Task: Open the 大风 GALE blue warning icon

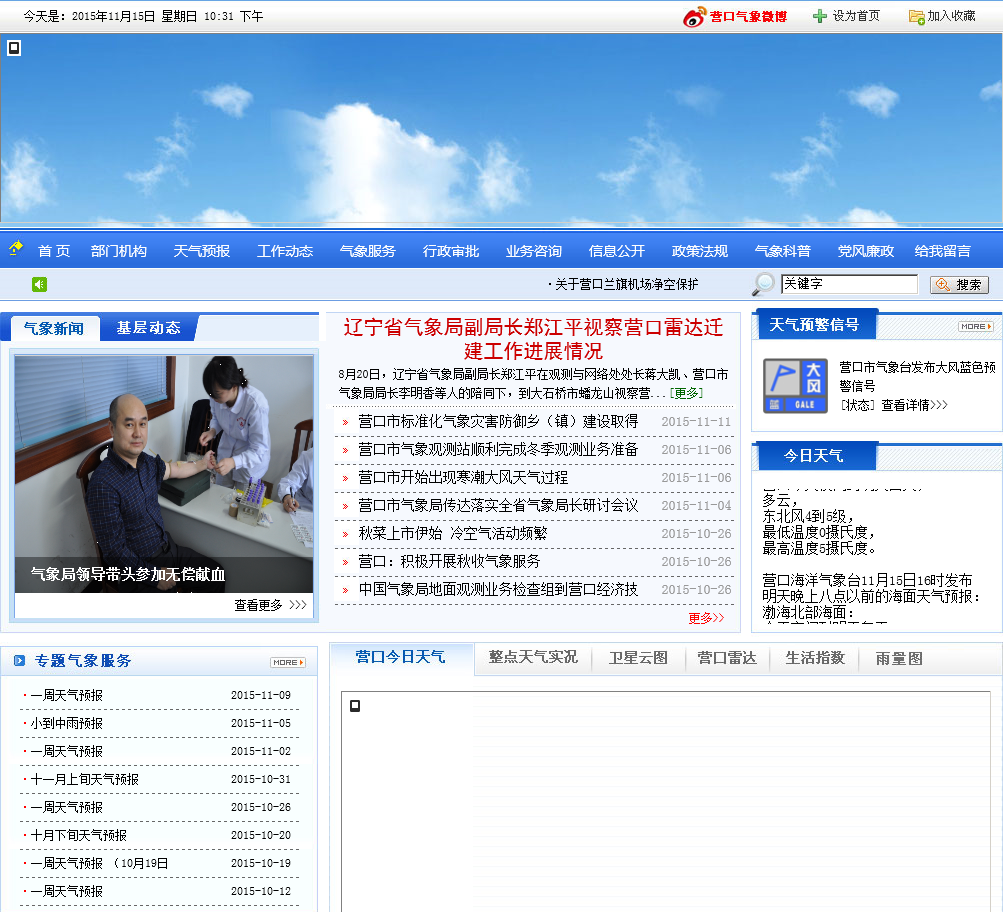Action: pyautogui.click(x=795, y=385)
